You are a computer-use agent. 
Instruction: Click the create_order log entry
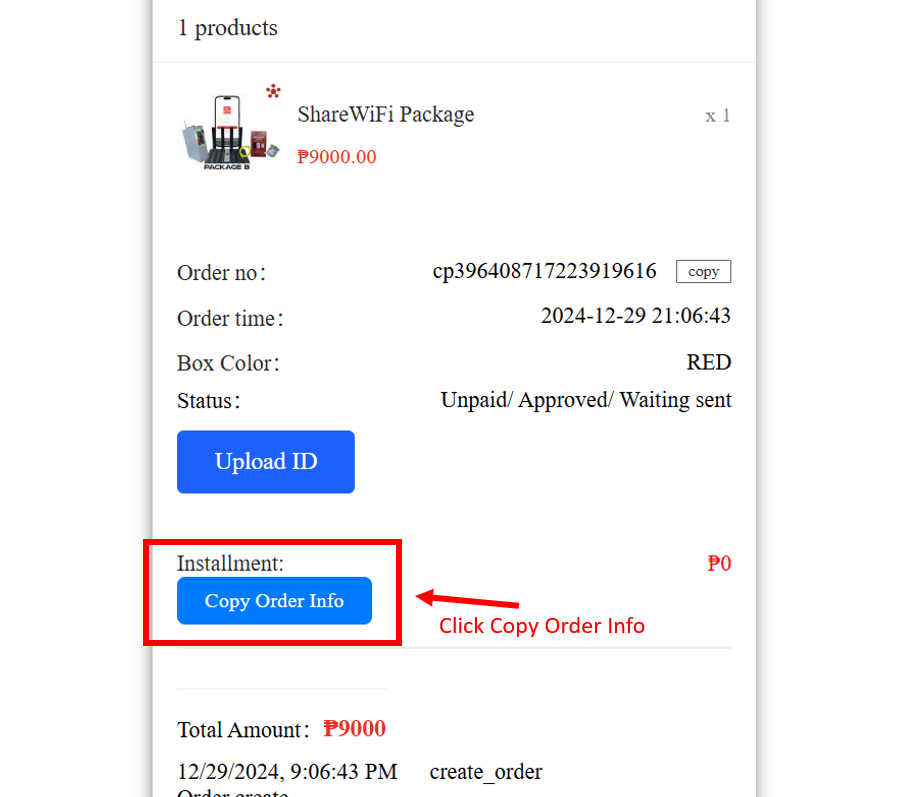click(x=486, y=772)
